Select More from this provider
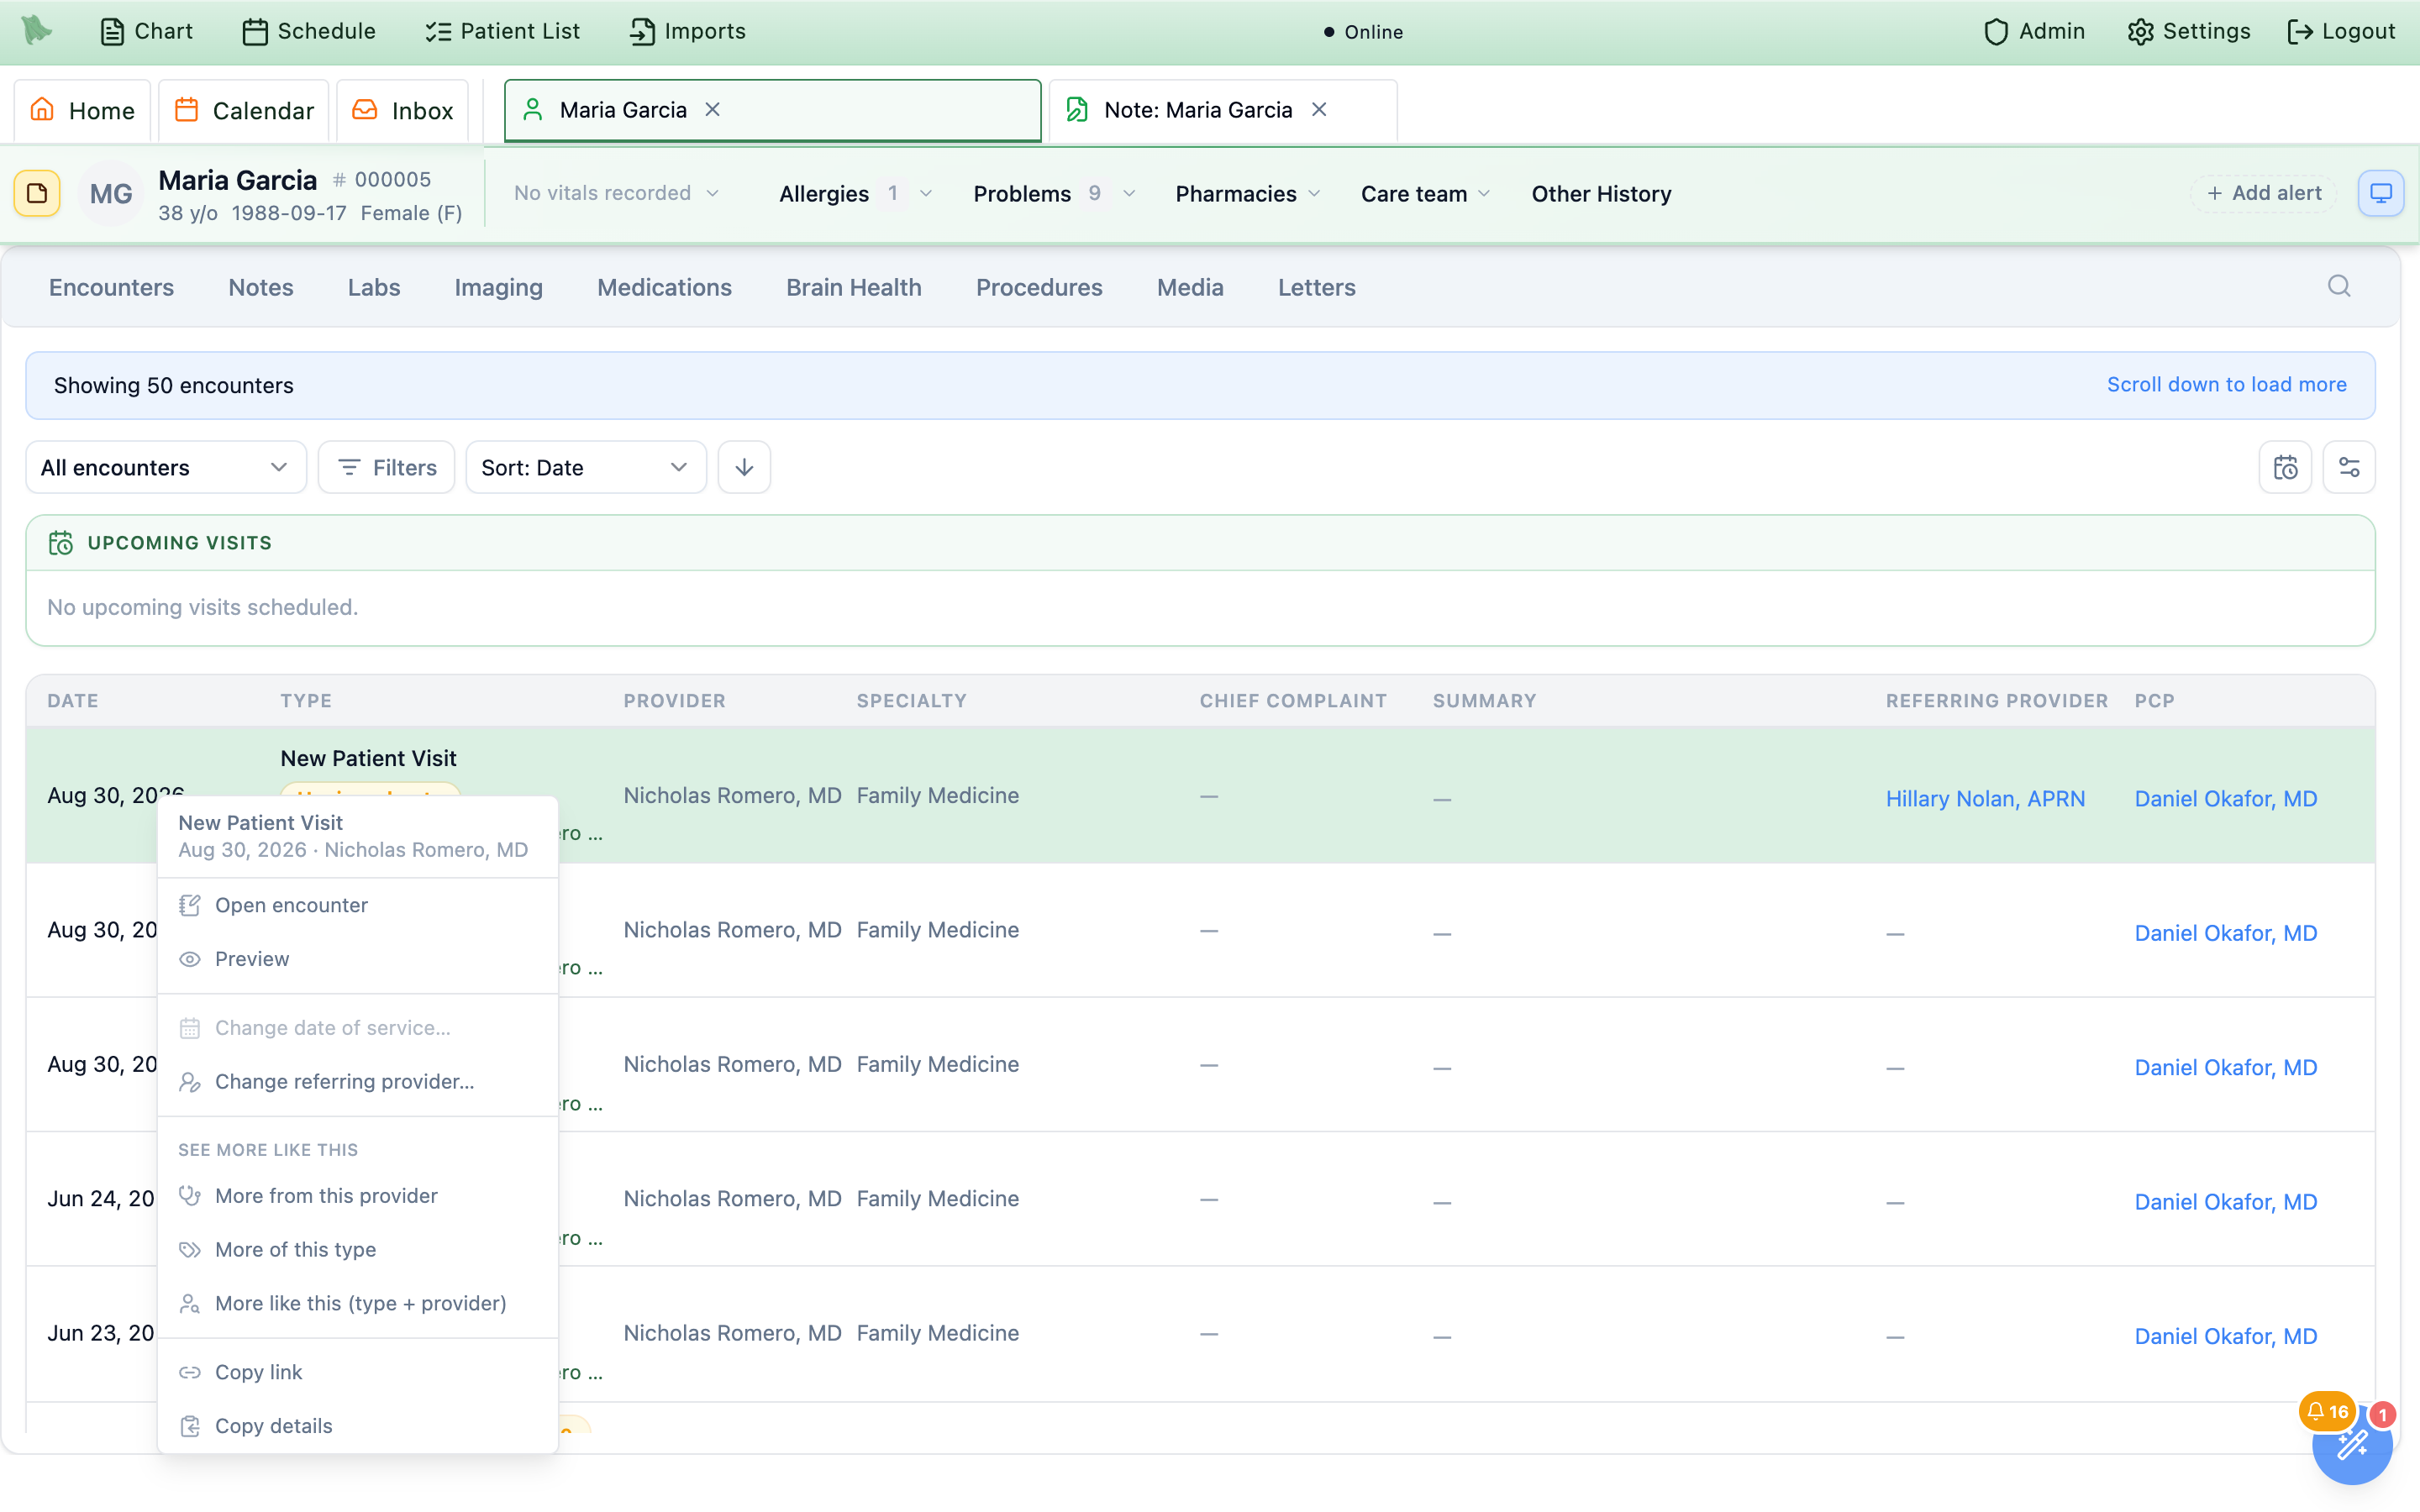 click(x=358, y=1196)
